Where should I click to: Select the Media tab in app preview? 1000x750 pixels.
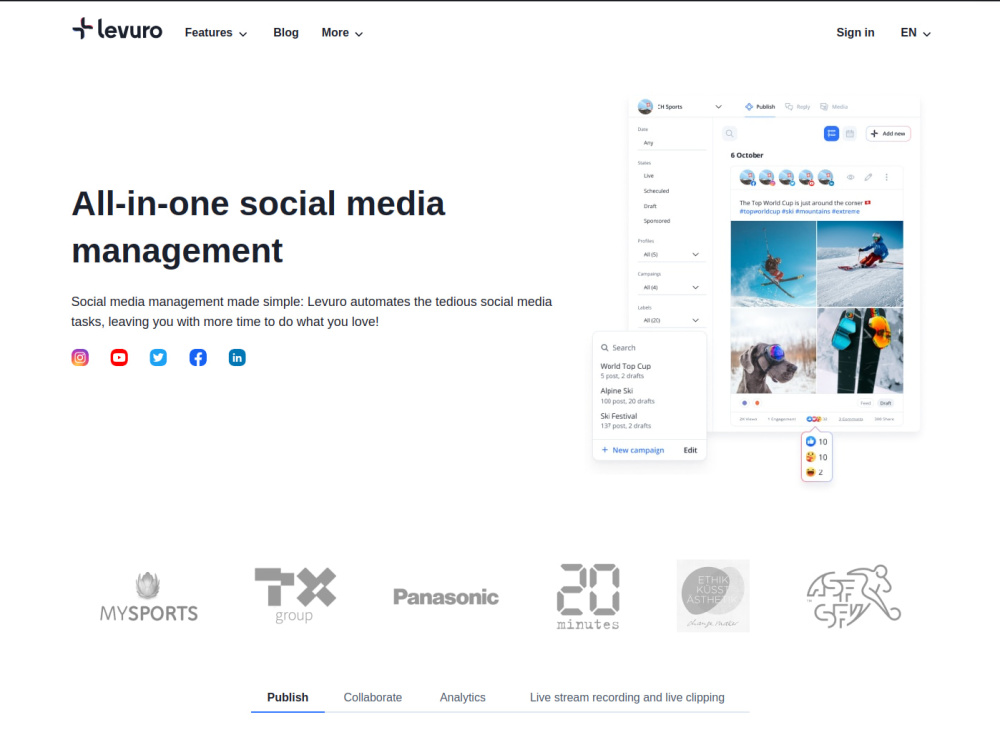pos(834,107)
